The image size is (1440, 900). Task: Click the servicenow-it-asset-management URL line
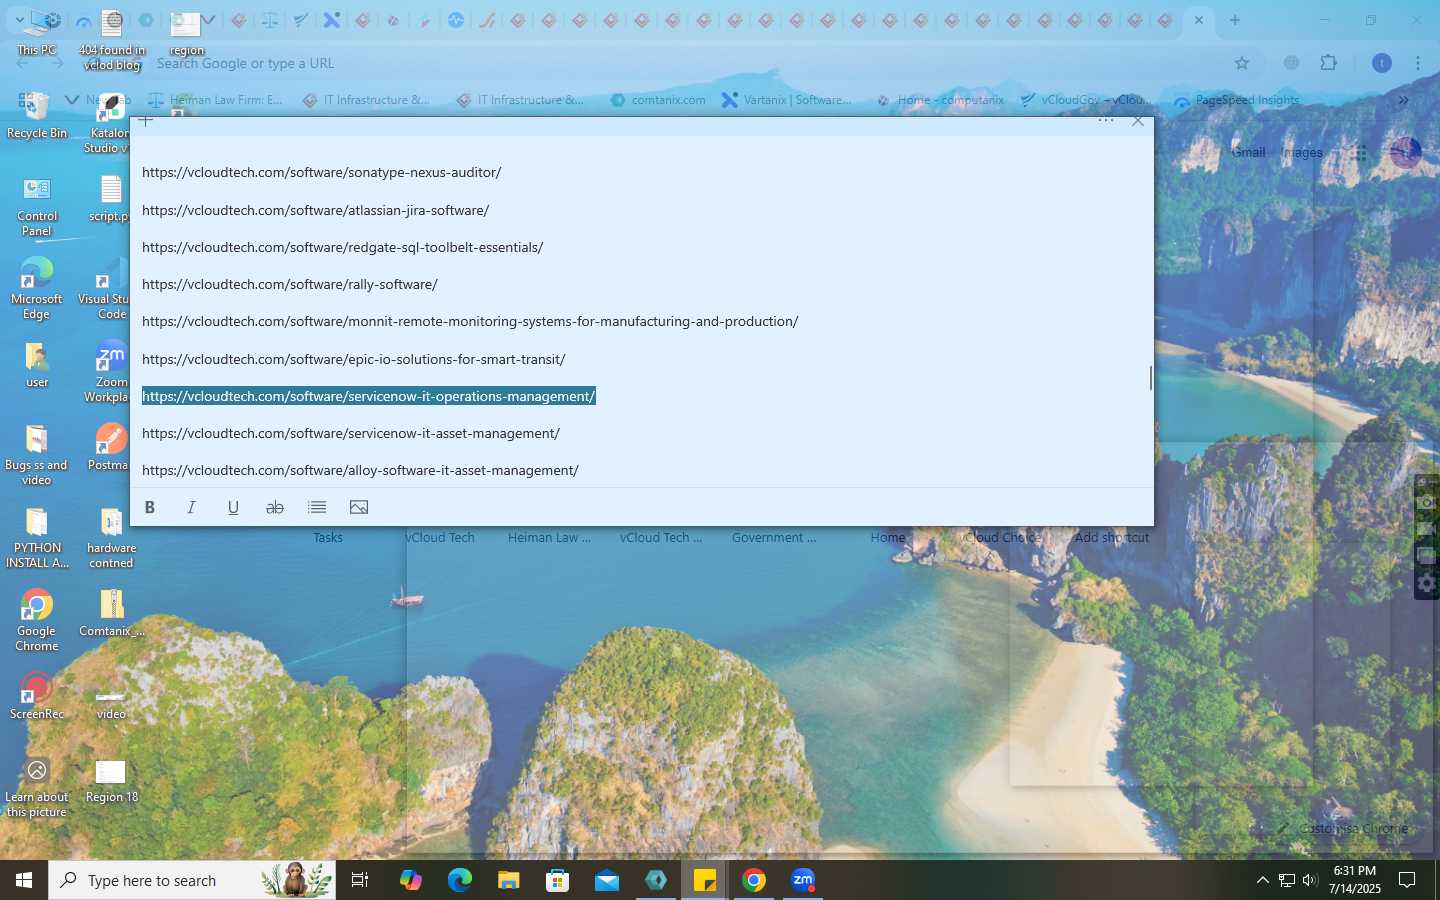tap(351, 433)
